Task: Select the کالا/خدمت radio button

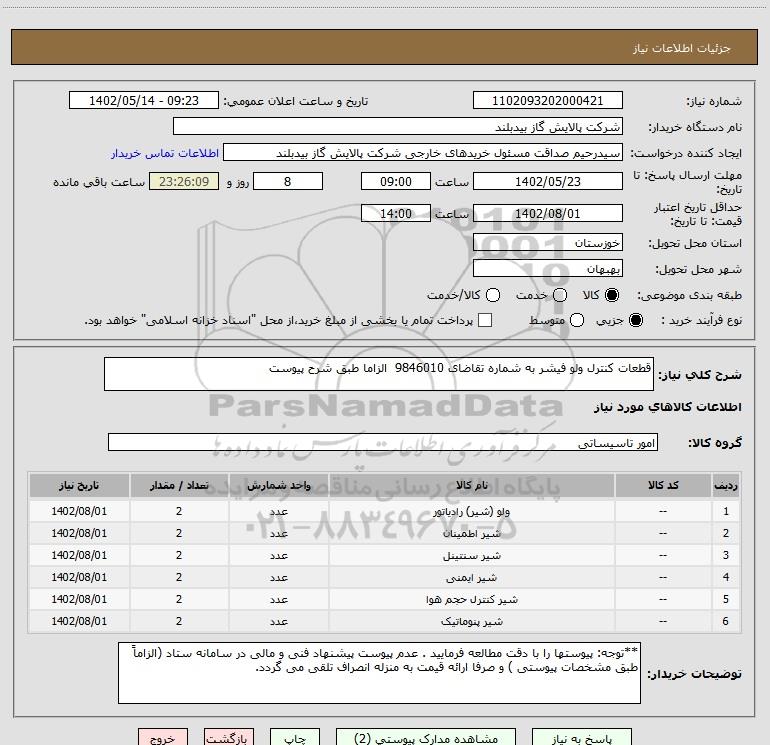Action: click(493, 295)
